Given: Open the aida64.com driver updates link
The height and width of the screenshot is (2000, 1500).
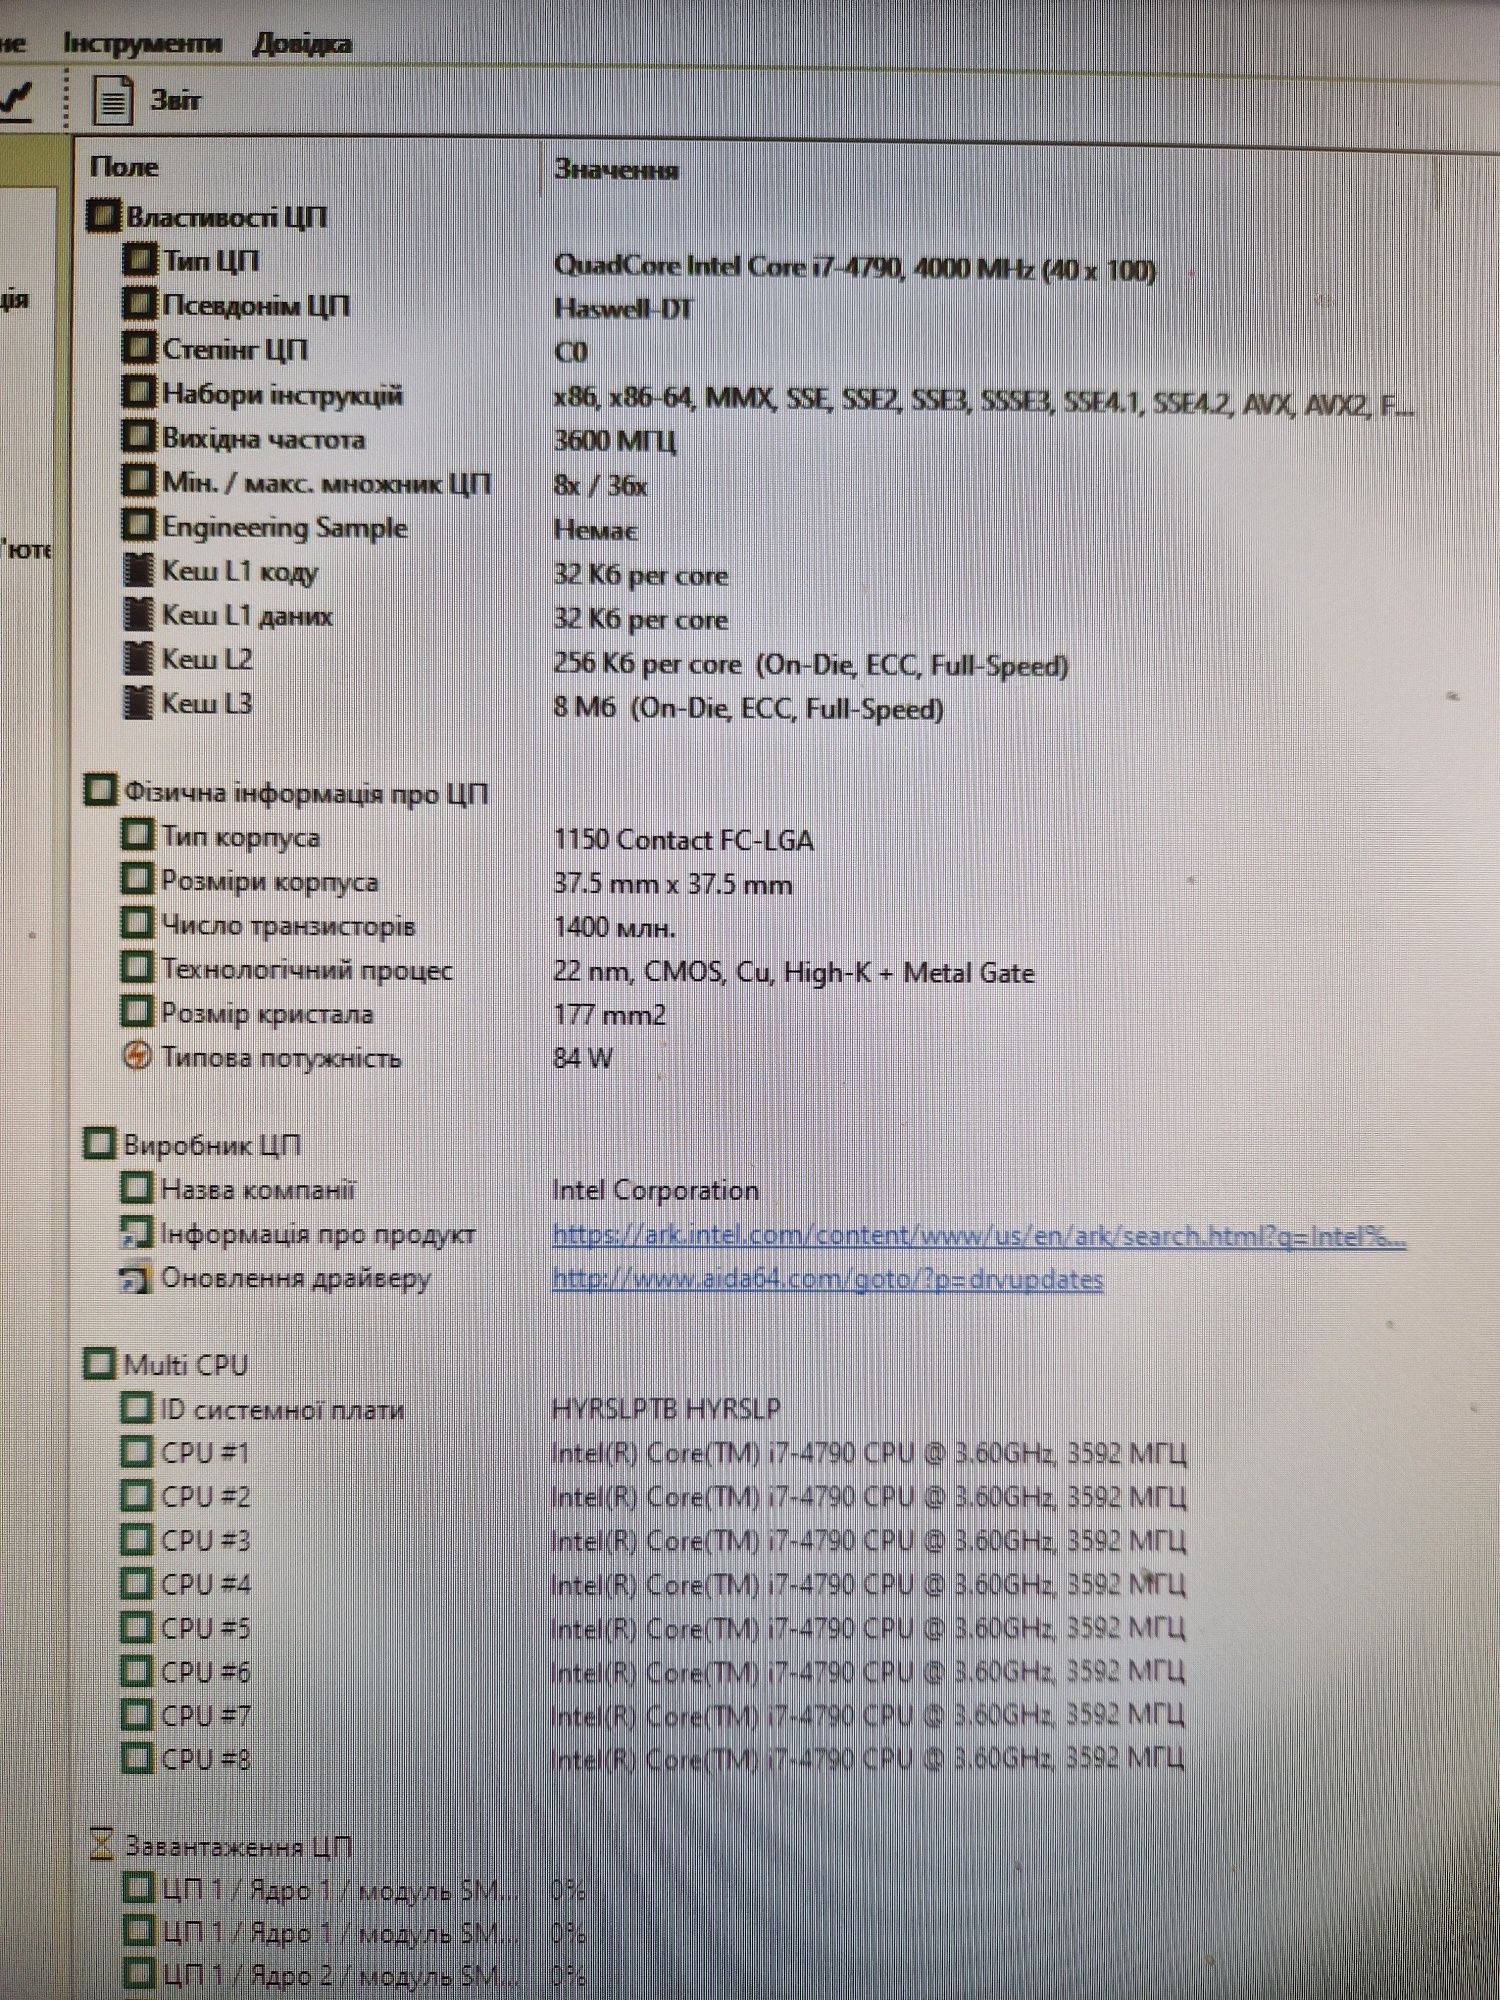Looking at the screenshot, I should point(827,1280).
